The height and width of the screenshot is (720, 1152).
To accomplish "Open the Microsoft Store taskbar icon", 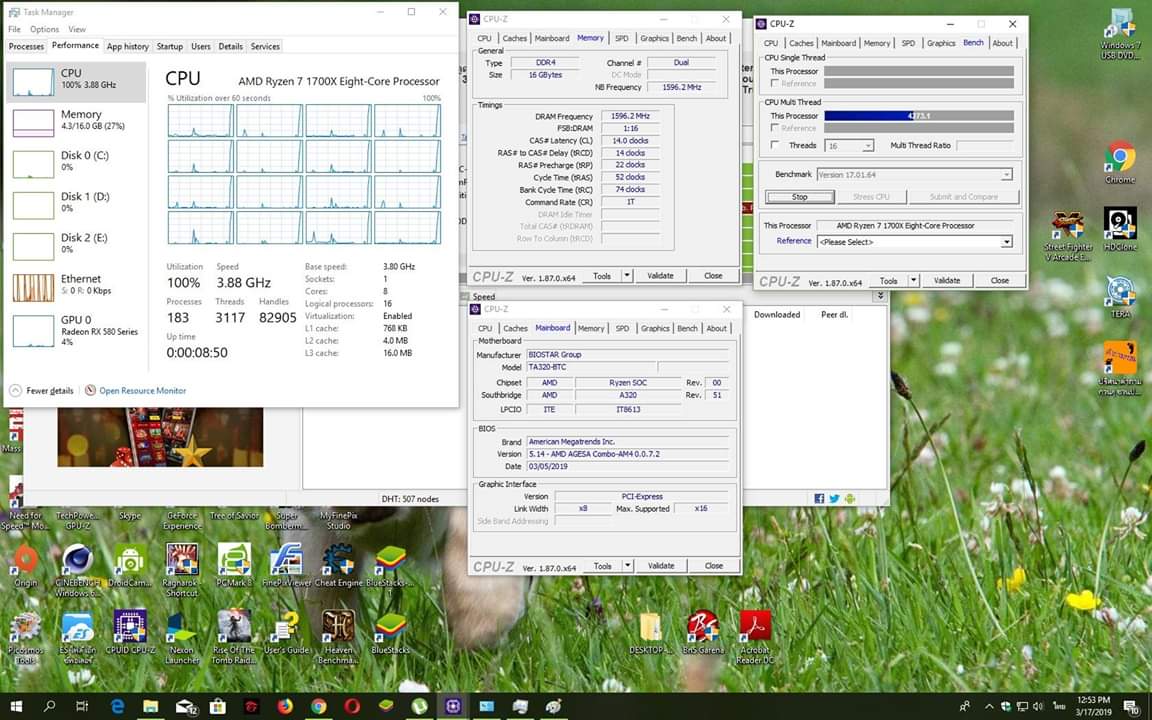I will point(217,706).
